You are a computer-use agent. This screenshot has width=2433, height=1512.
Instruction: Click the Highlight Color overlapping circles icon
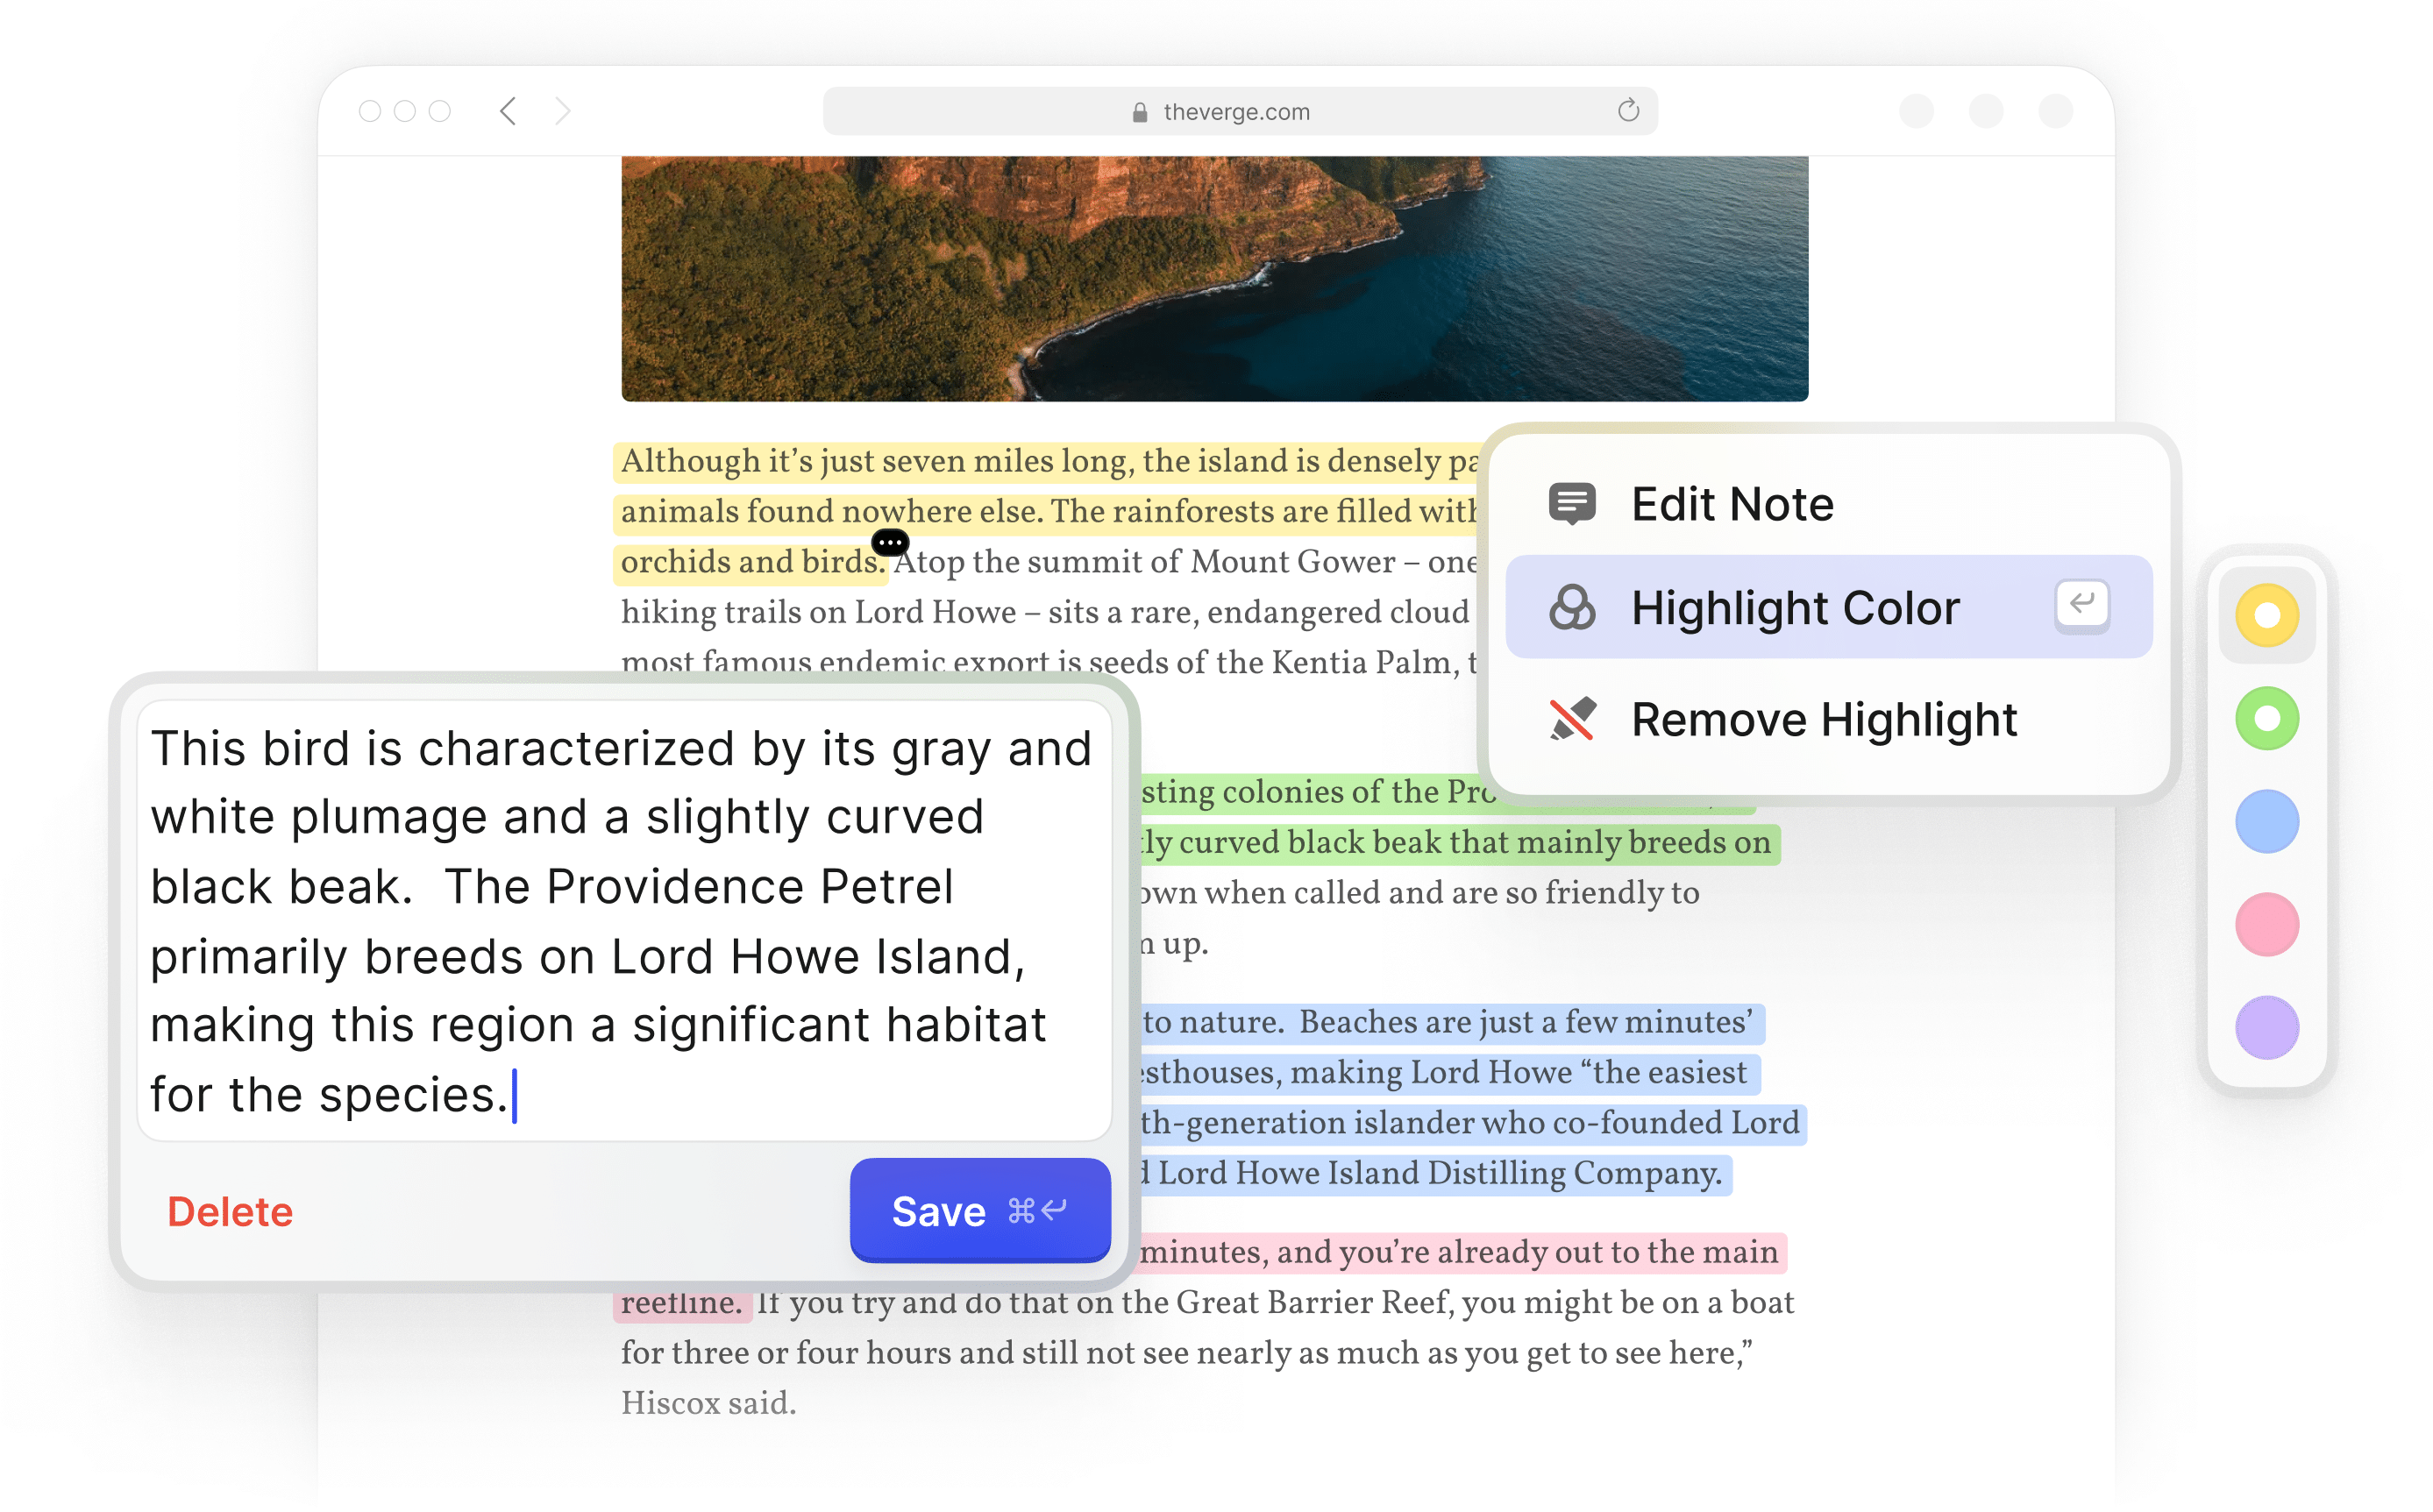click(x=1572, y=608)
